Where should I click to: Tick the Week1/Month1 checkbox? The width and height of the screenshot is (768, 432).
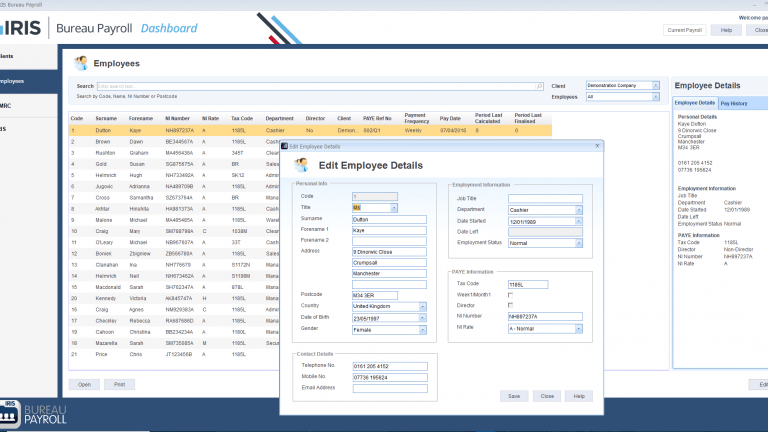tap(510, 295)
